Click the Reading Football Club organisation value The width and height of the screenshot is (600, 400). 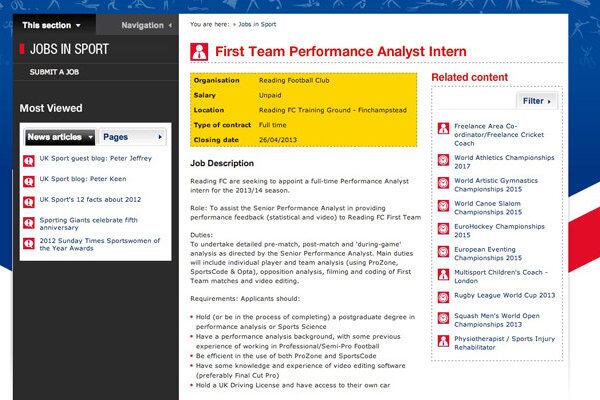pos(294,80)
